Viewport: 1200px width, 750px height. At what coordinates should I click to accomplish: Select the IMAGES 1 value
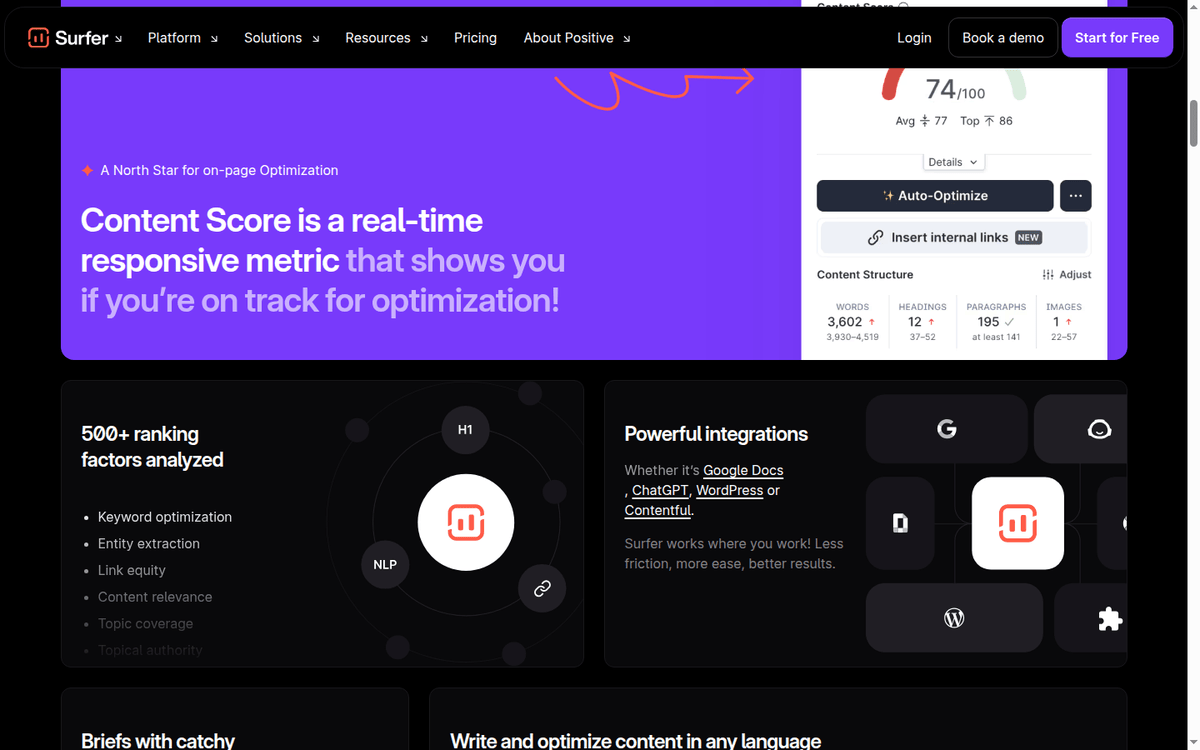pyautogui.click(x=1056, y=322)
